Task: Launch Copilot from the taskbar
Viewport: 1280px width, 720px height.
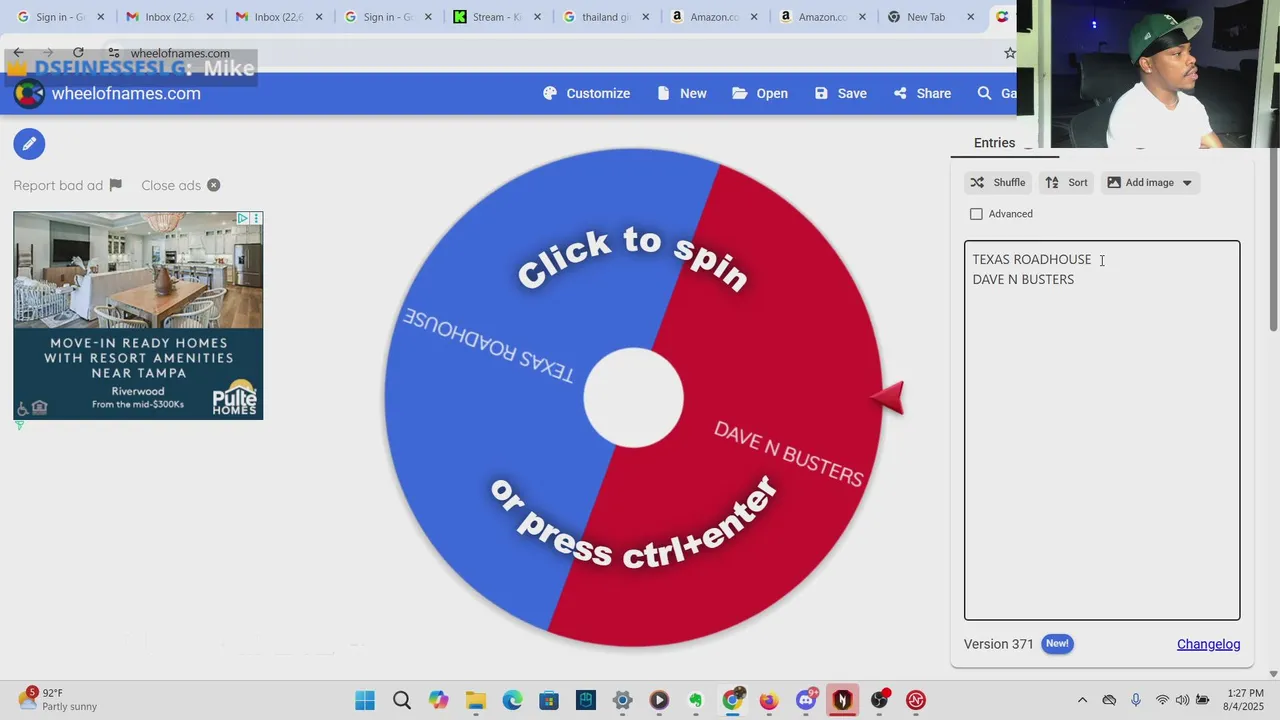Action: (438, 700)
